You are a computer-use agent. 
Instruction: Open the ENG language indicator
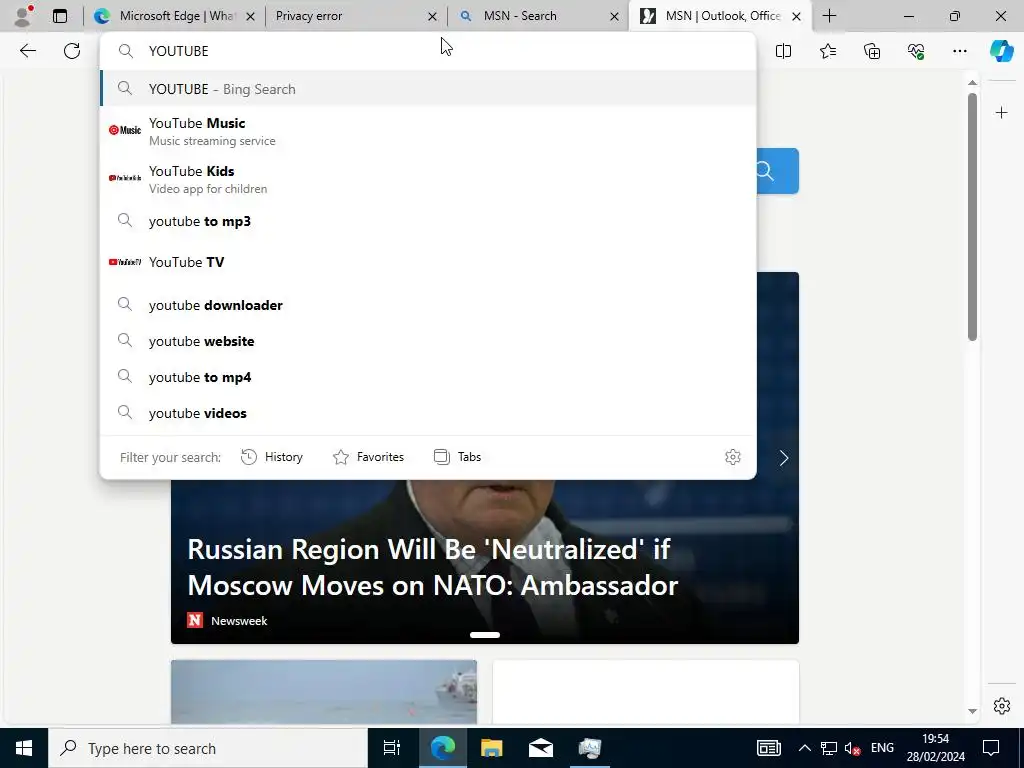pyautogui.click(x=882, y=748)
